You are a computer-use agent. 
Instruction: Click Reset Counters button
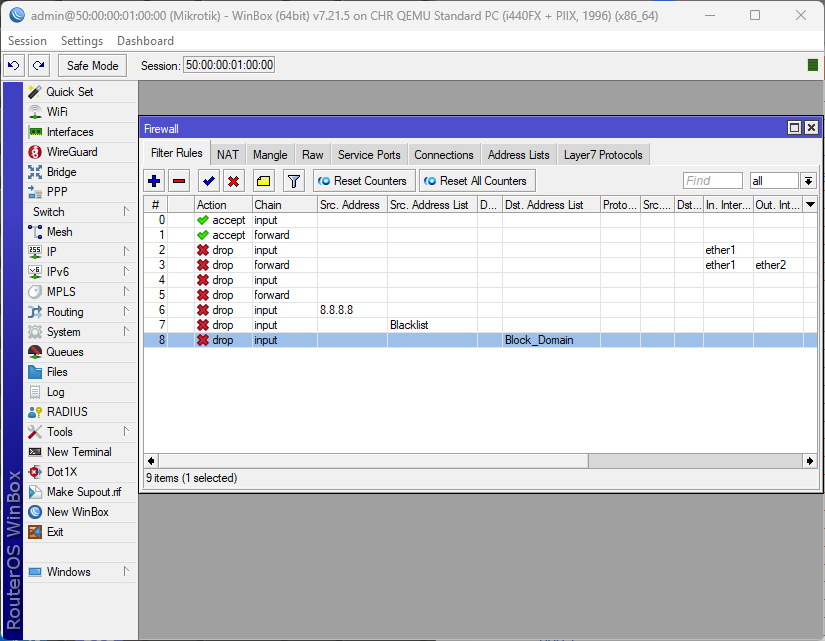[x=364, y=181]
